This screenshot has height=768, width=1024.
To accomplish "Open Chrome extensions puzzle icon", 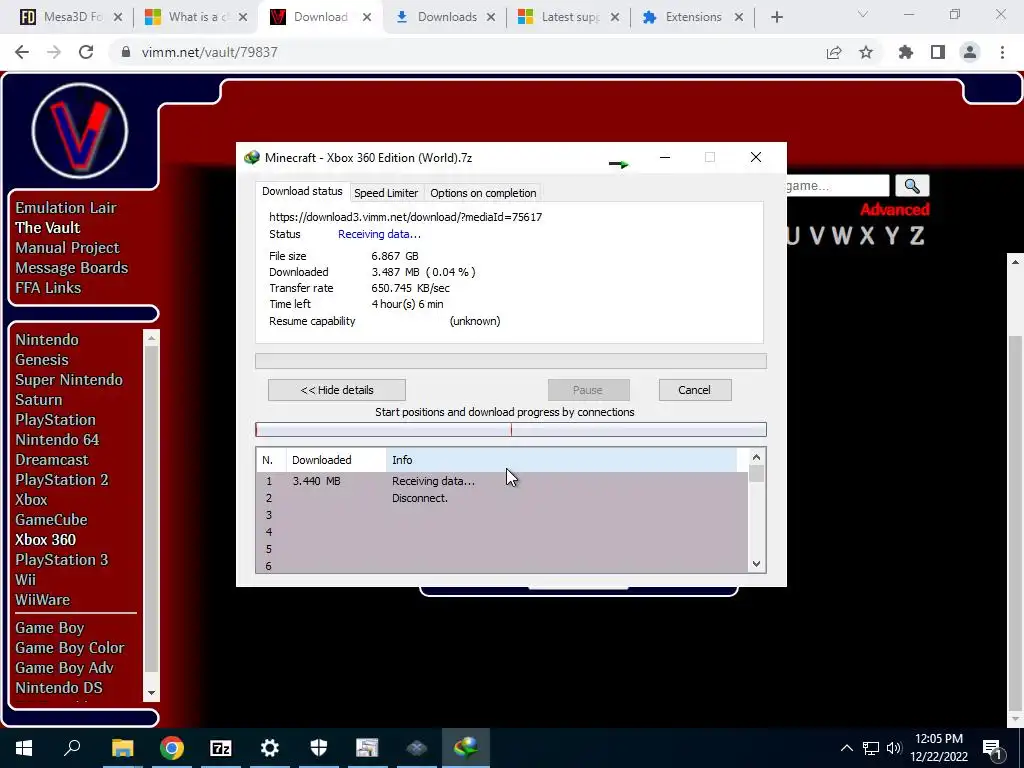I will [x=906, y=52].
